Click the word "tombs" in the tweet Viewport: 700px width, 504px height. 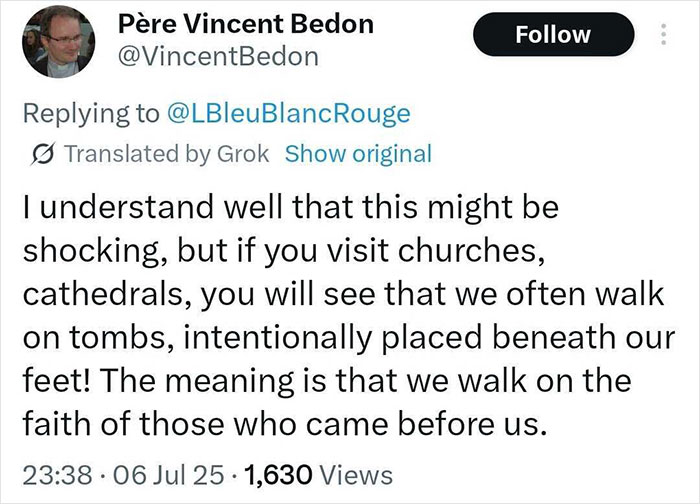tap(116, 338)
